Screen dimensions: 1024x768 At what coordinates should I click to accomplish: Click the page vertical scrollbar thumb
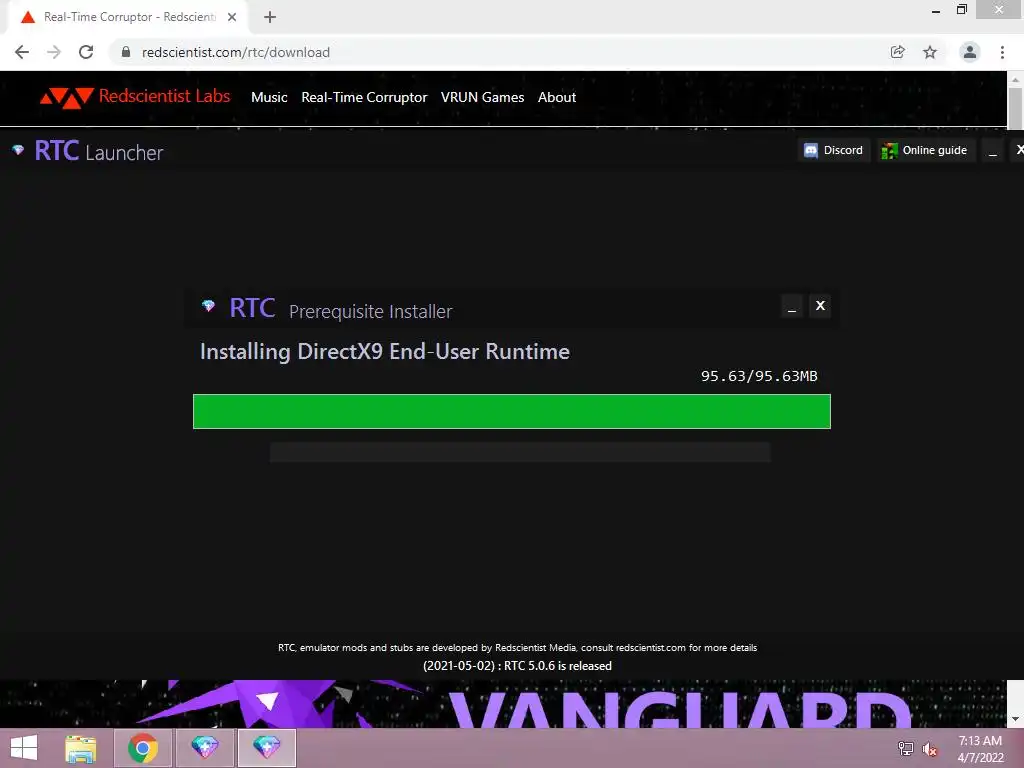point(1015,108)
